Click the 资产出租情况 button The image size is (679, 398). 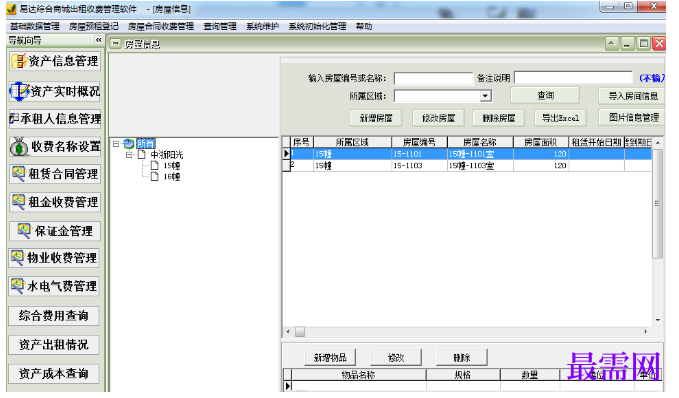[54, 345]
